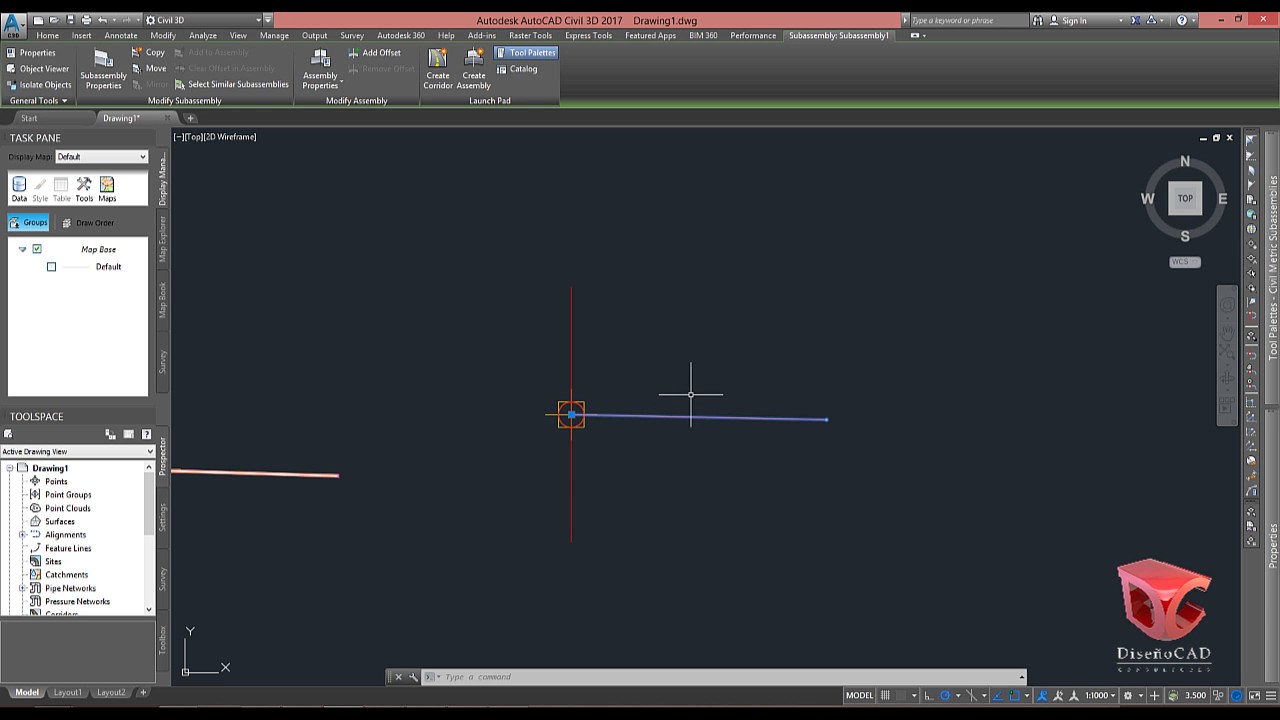Expand the General Tools panel
The height and width of the screenshot is (720, 1280).
38,101
